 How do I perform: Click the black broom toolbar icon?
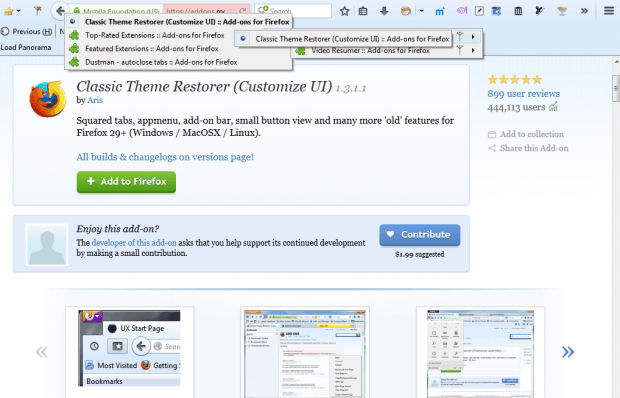coord(539,11)
